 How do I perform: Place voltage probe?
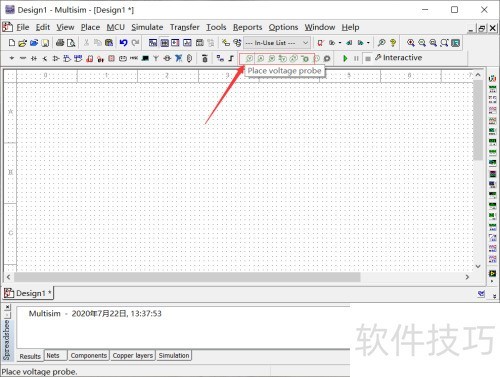pyautogui.click(x=249, y=58)
